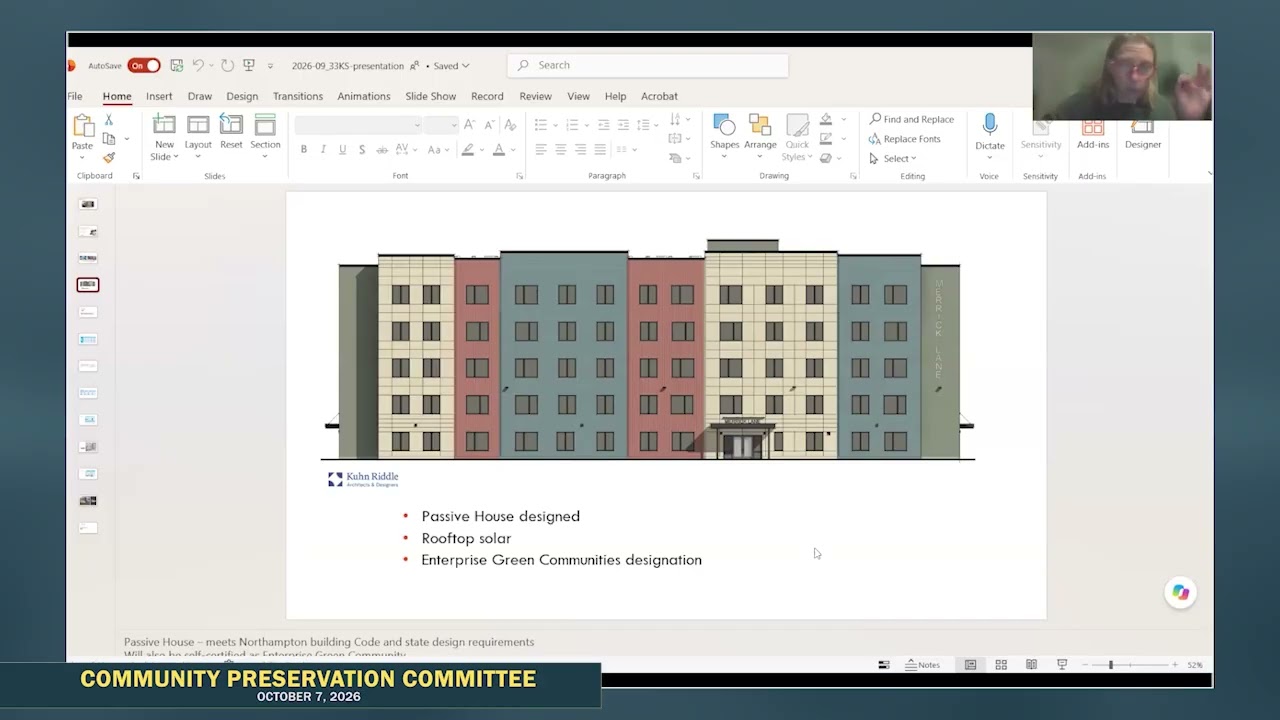The width and height of the screenshot is (1280, 720).
Task: Toggle Strikethrough formatting
Action: [x=382, y=150]
